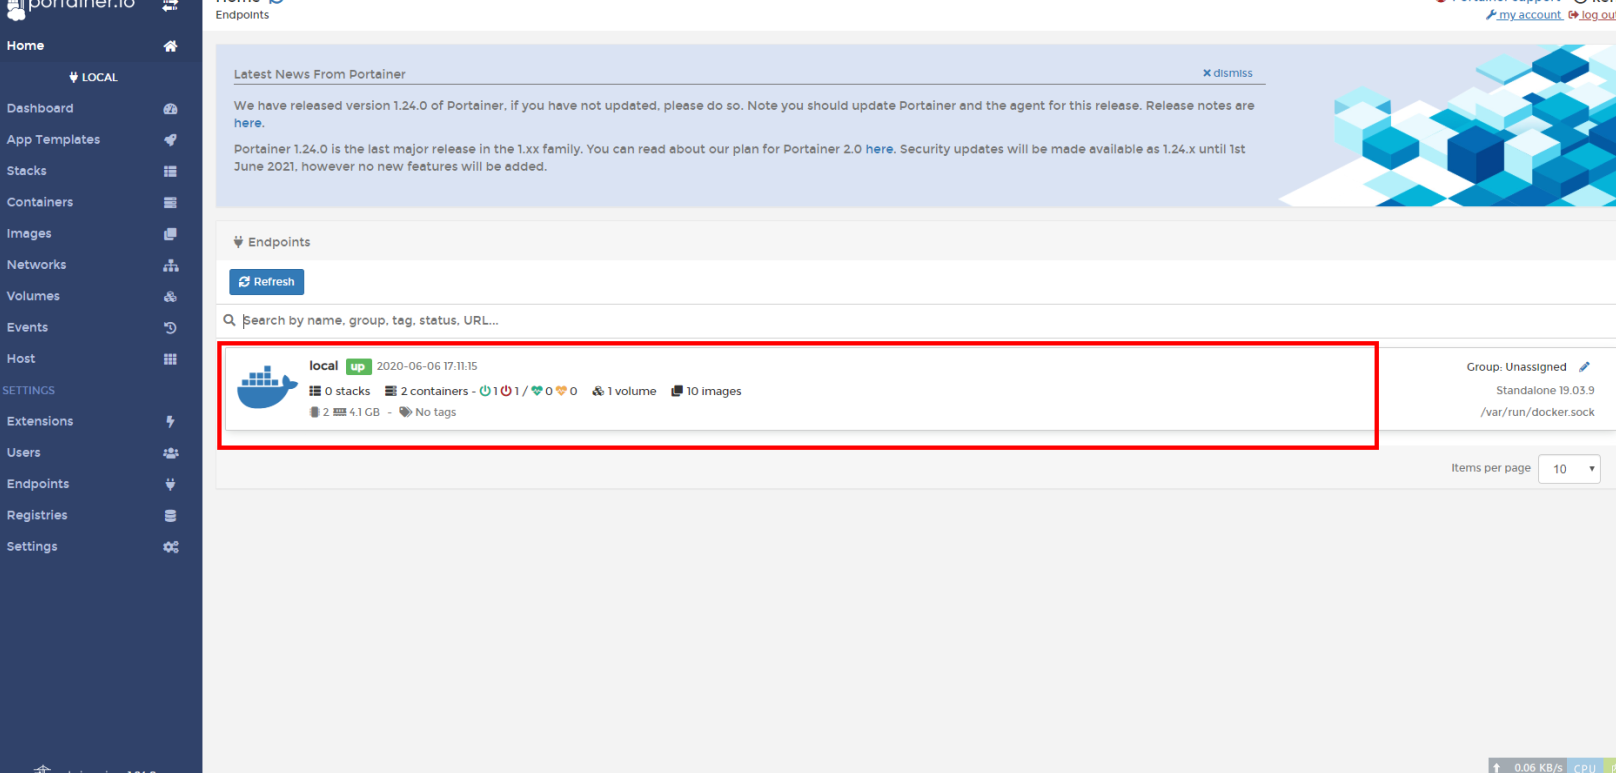
Task: Click the stacks icon next to 0 stacks
Action: tap(315, 391)
